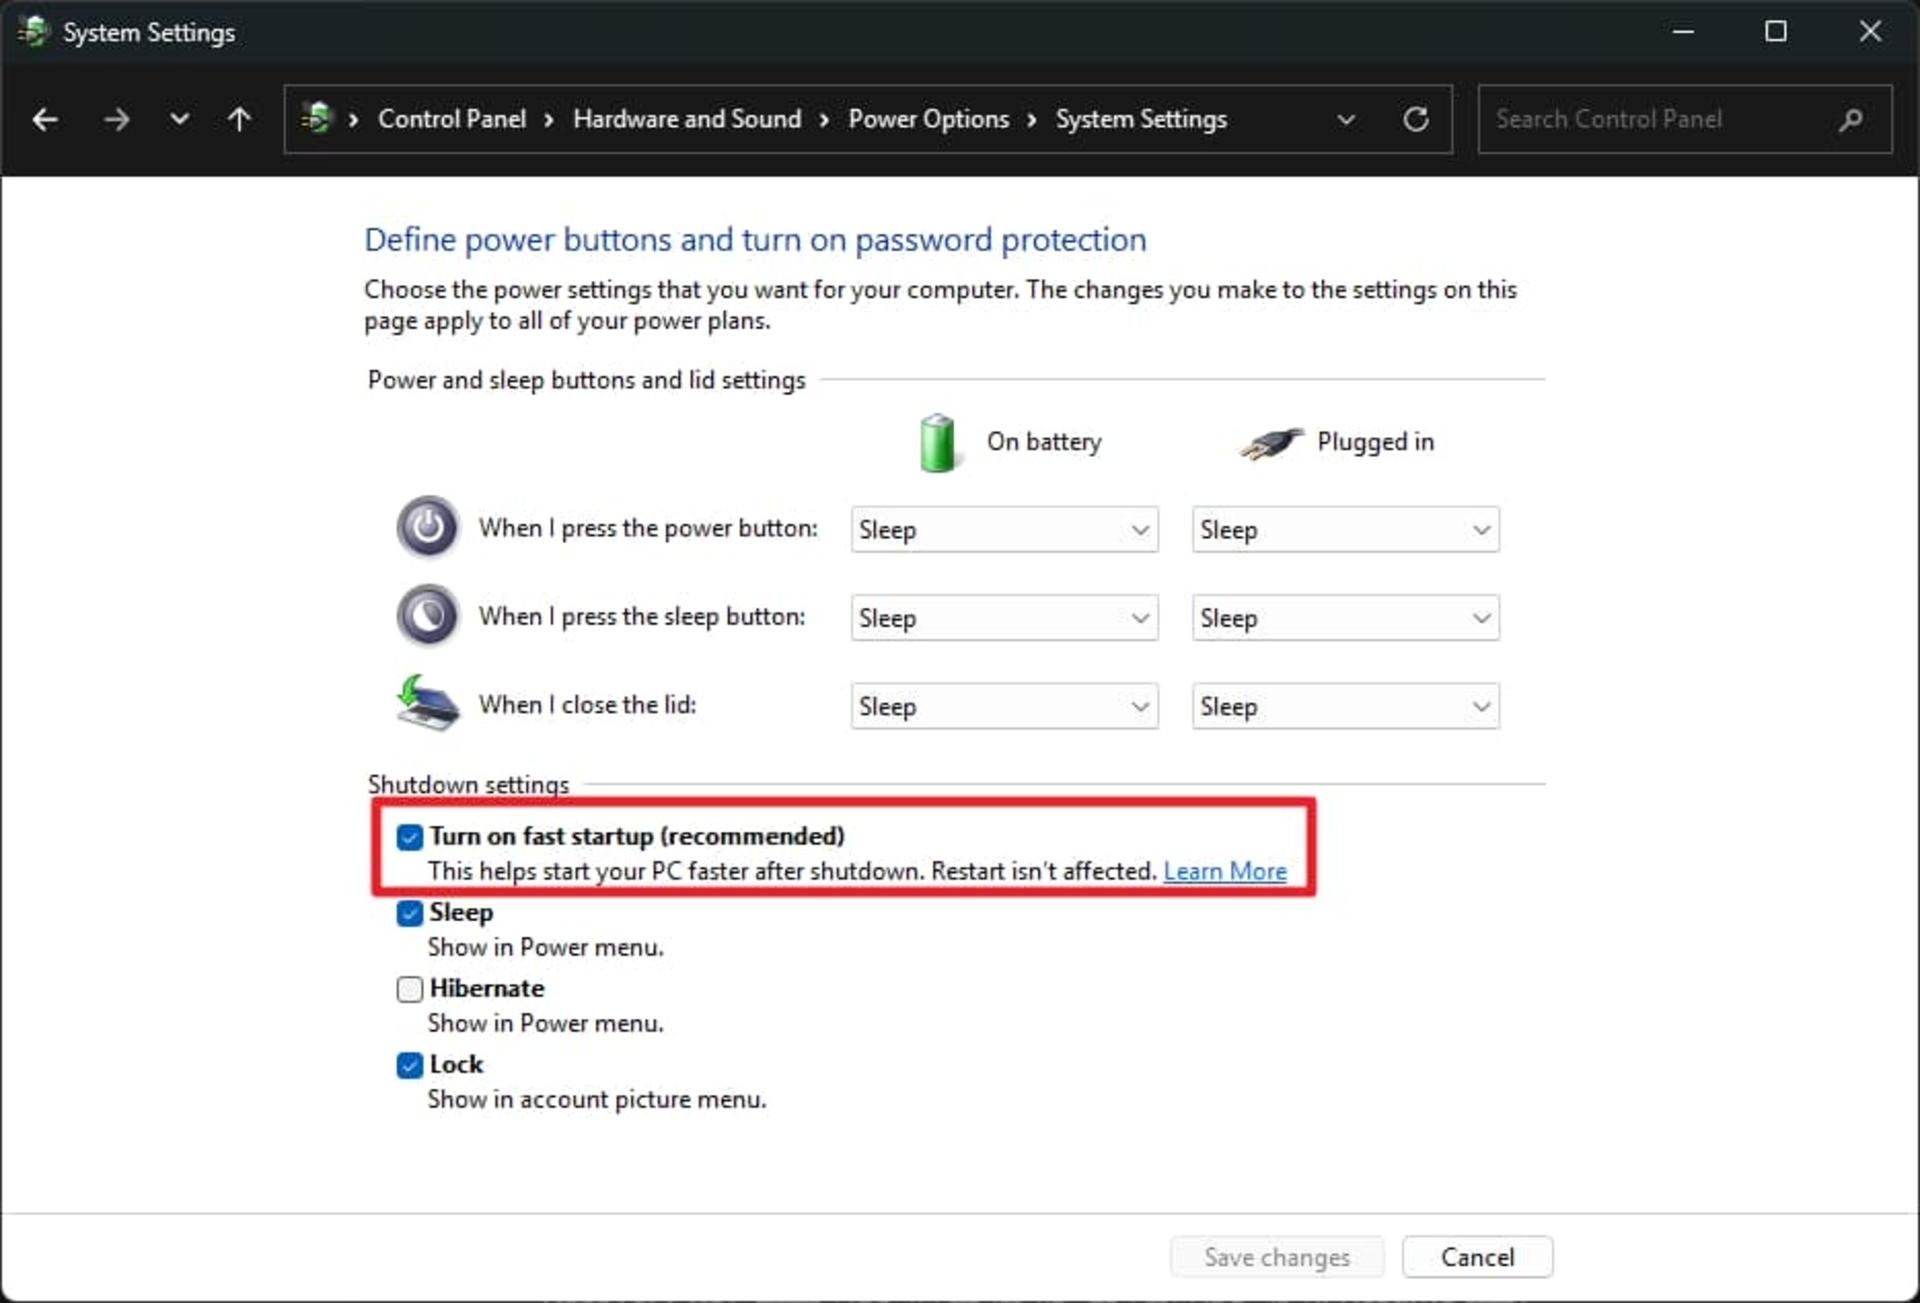
Task: Click the Cancel button
Action: [1477, 1257]
